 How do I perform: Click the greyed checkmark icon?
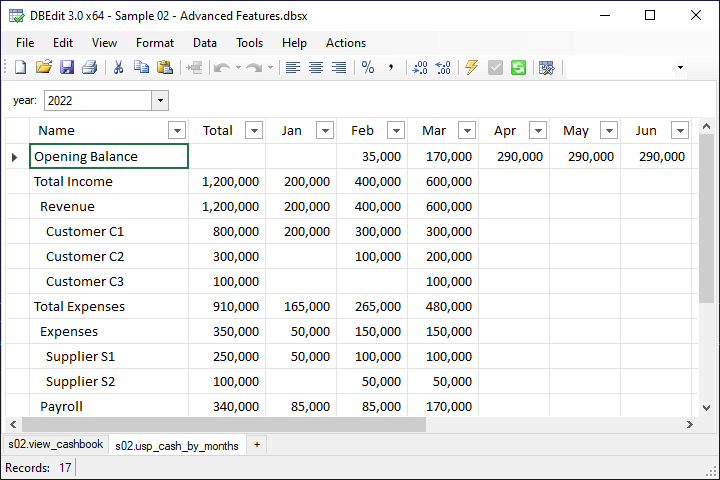pyautogui.click(x=495, y=68)
